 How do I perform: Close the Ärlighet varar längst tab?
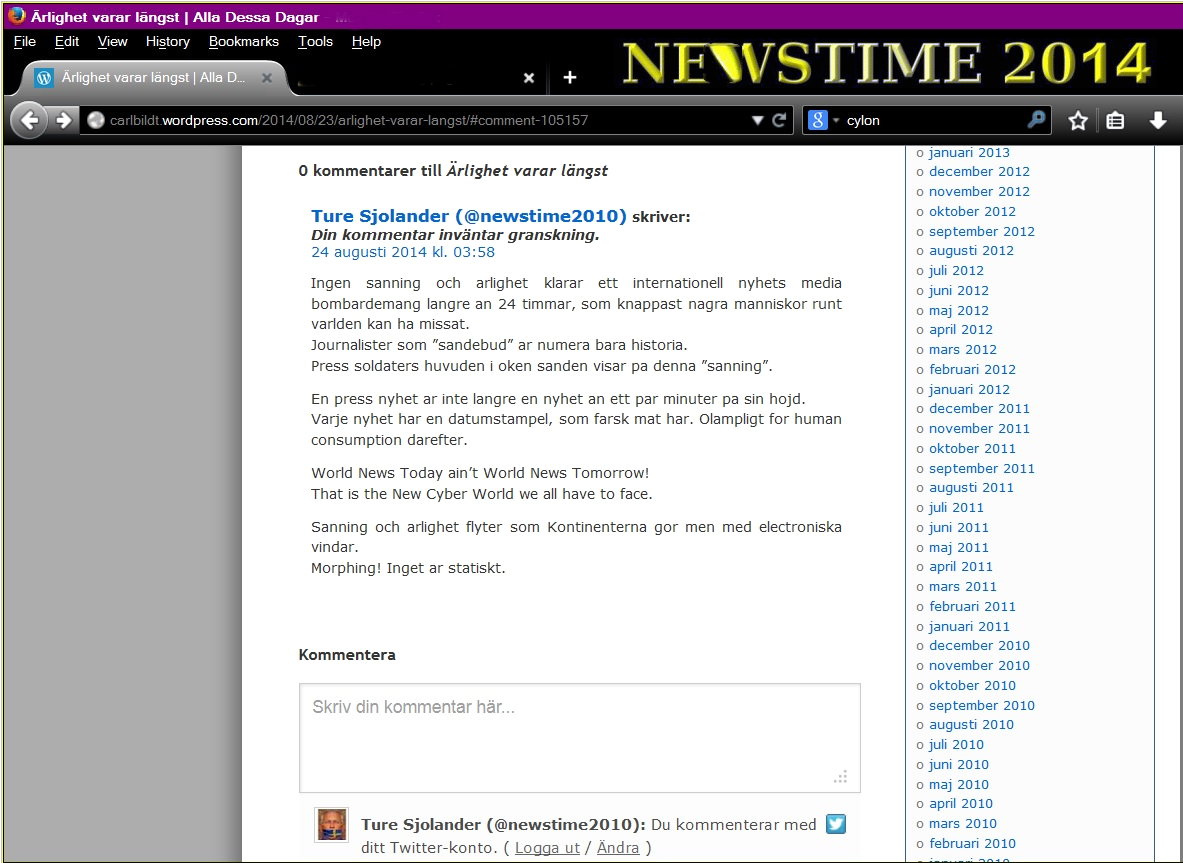click(266, 78)
